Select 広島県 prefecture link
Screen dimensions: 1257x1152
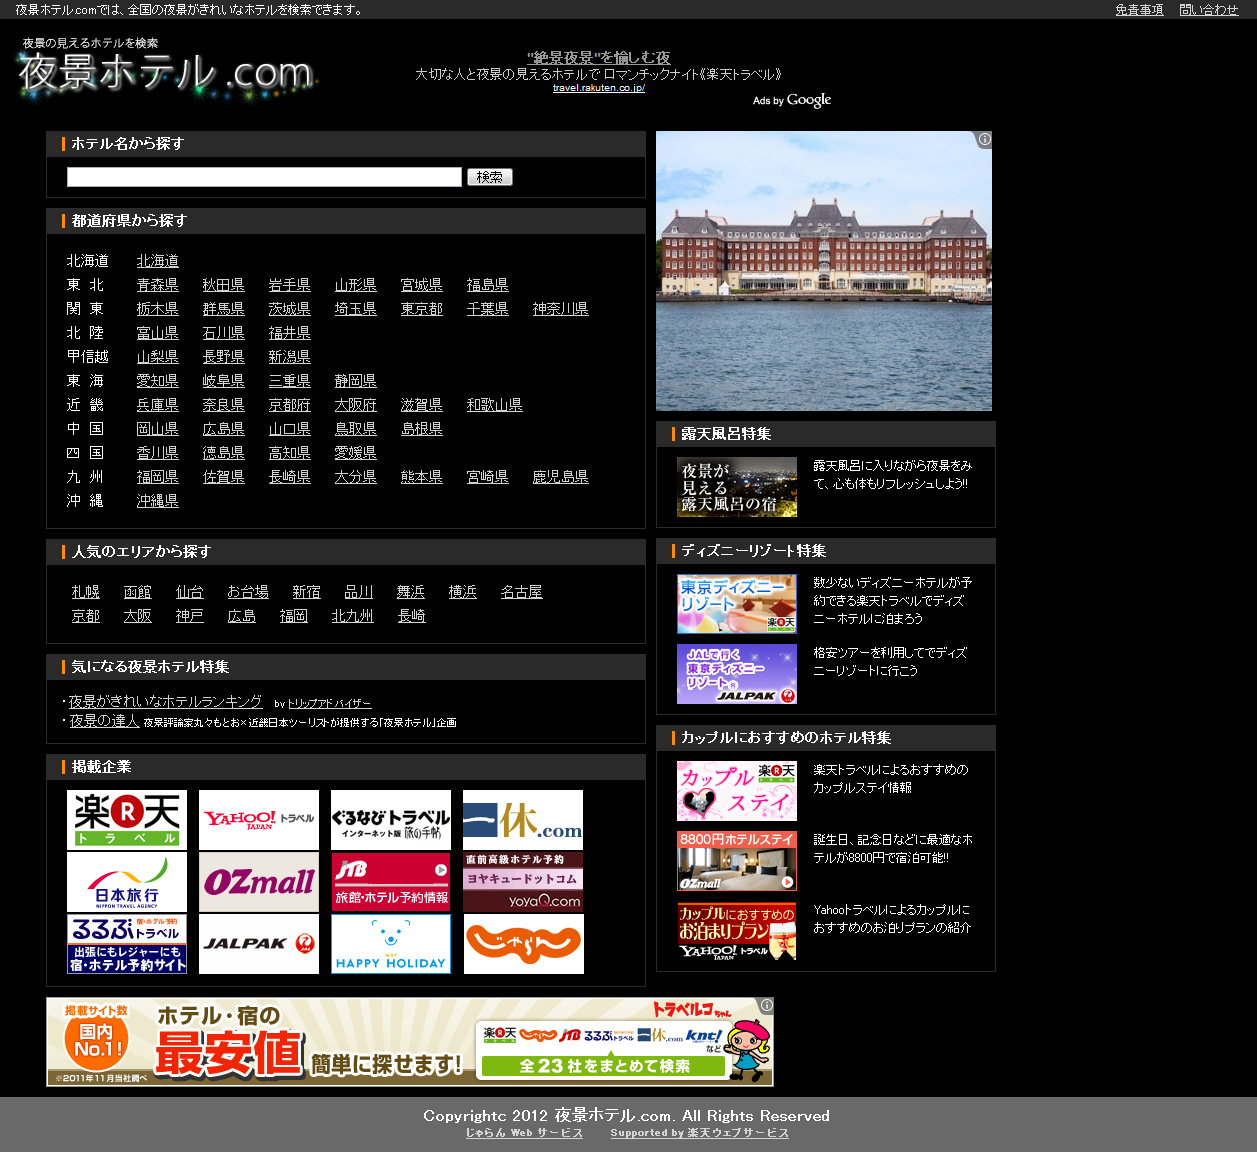click(x=224, y=429)
